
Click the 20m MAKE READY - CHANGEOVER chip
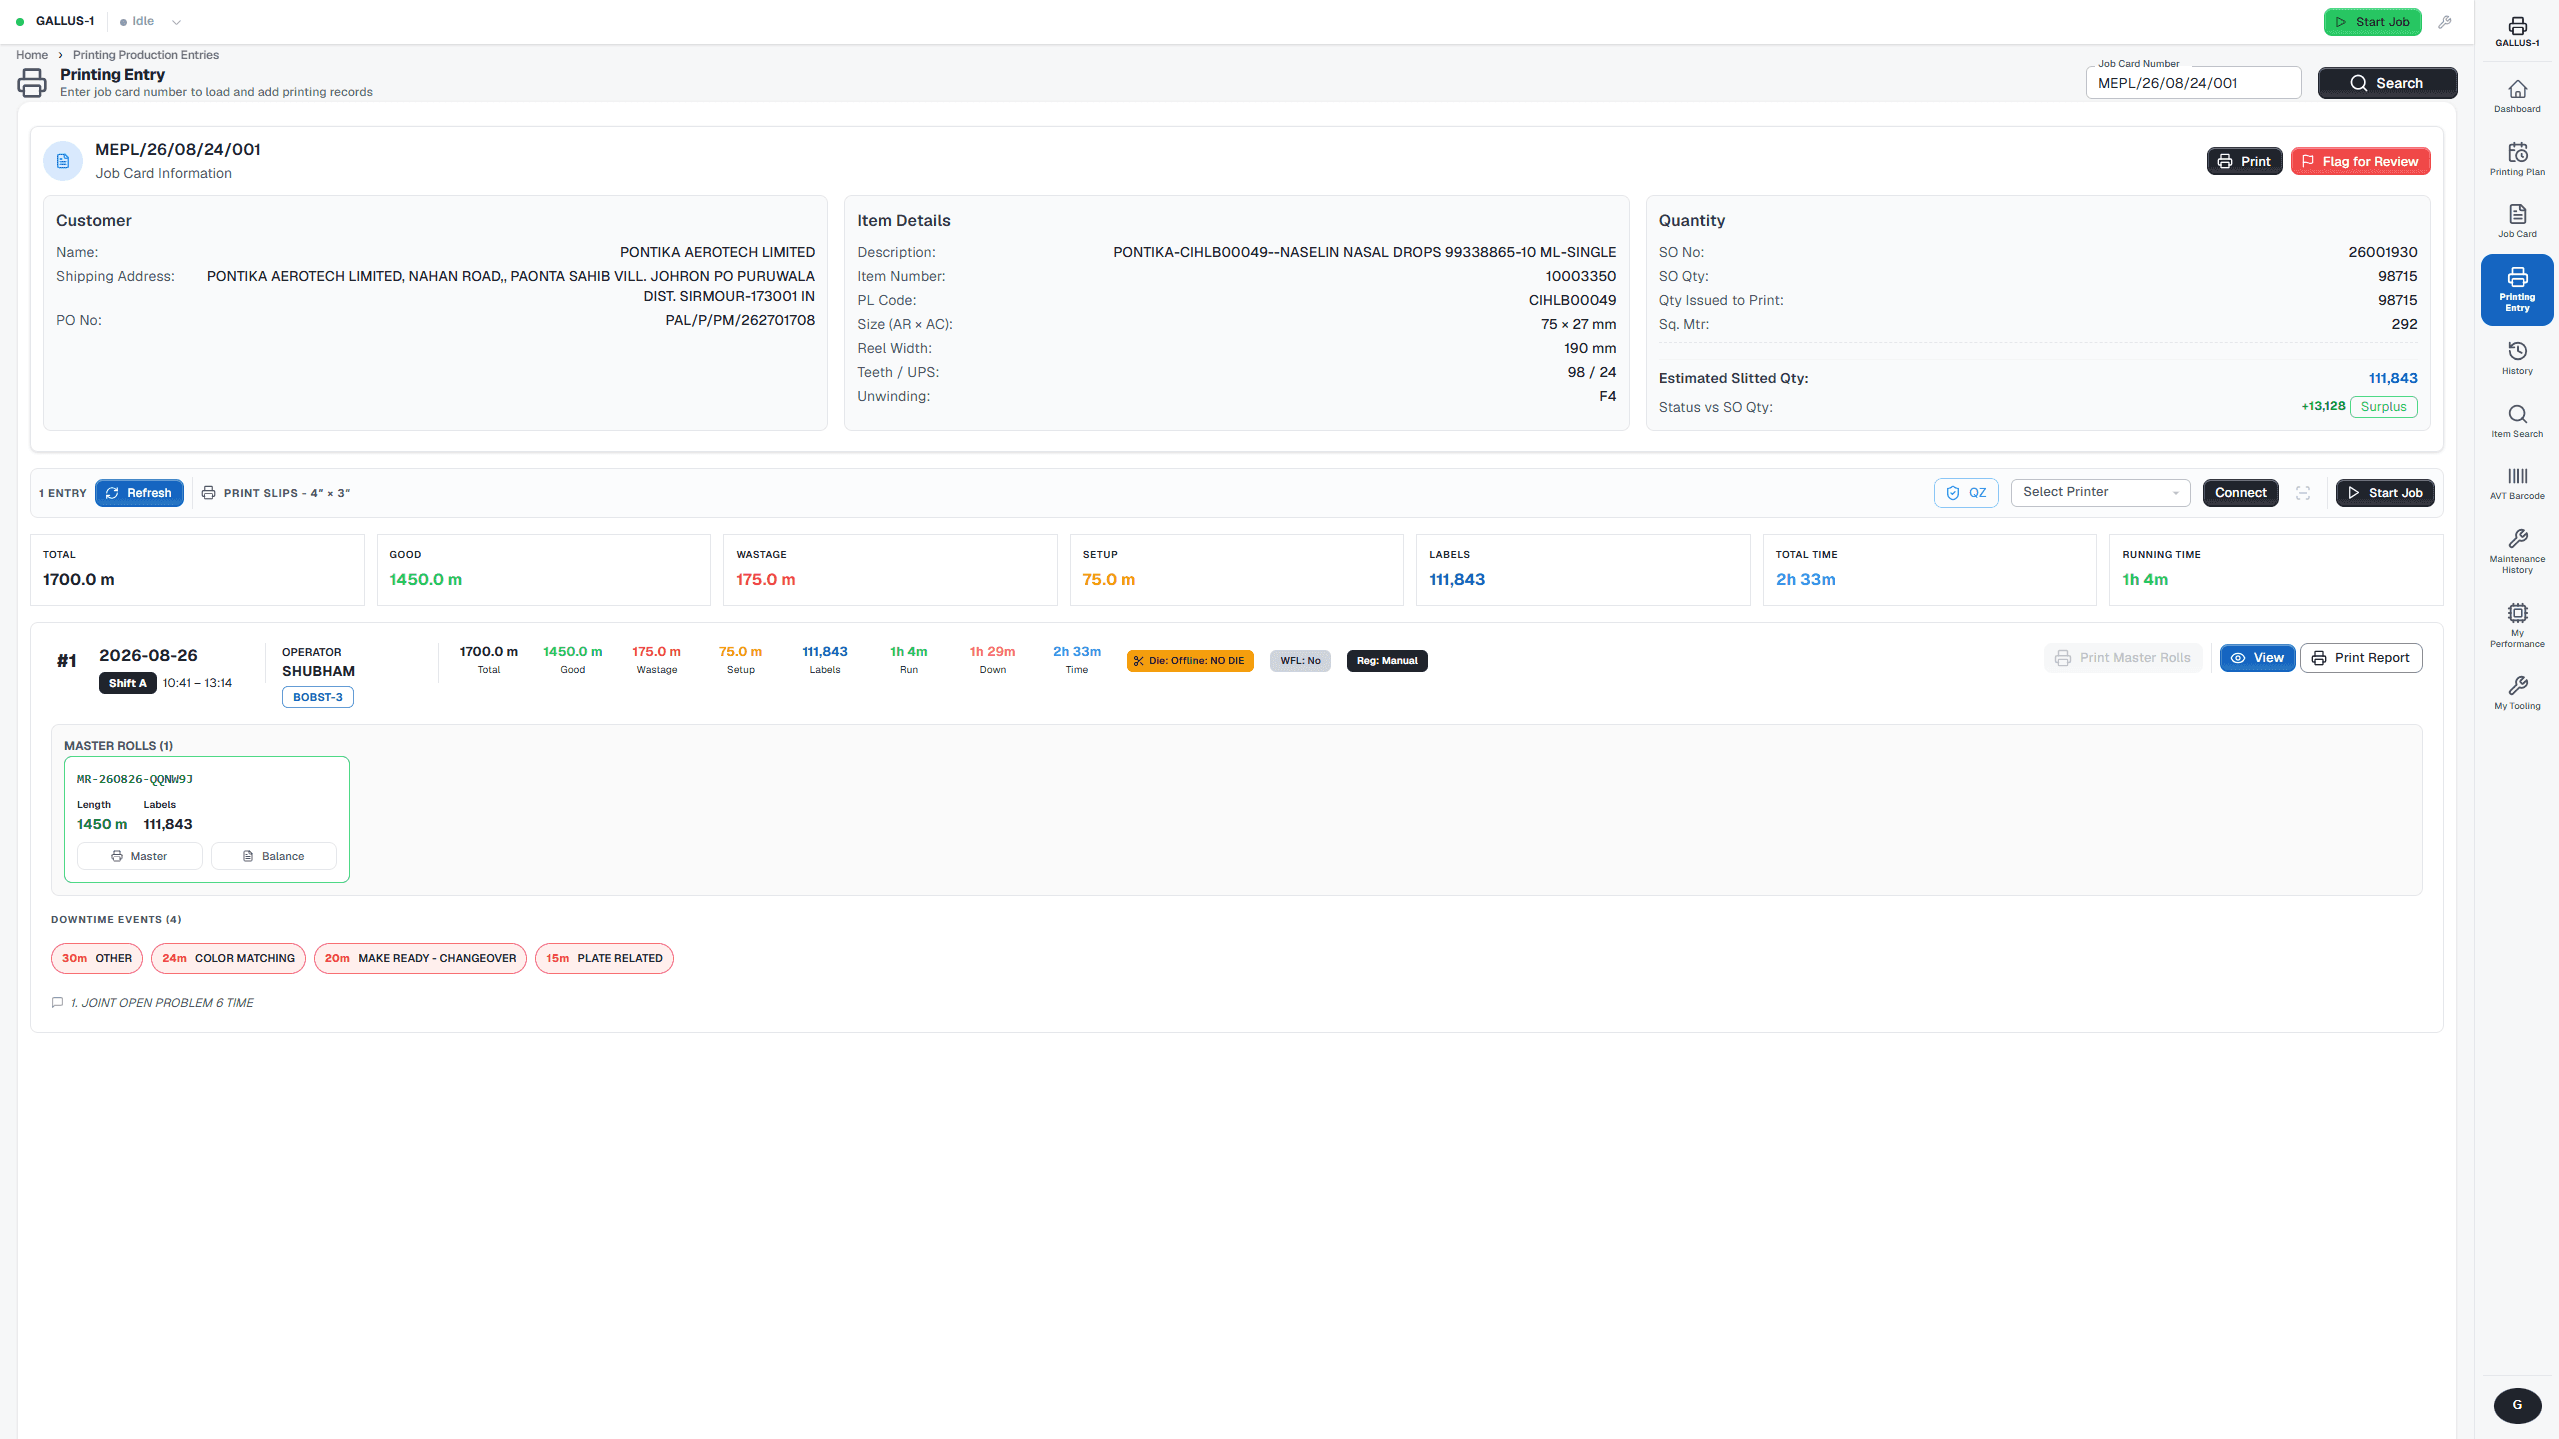click(x=420, y=958)
